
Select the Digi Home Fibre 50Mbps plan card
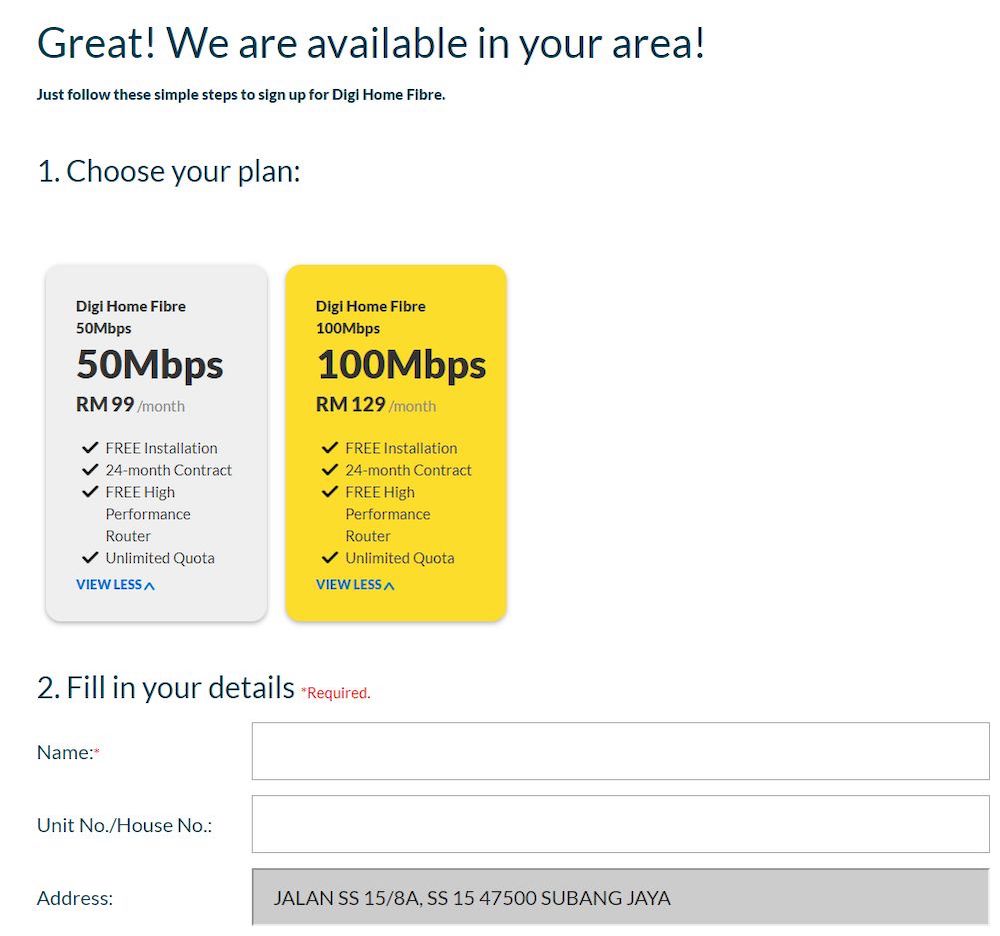pyautogui.click(x=156, y=443)
